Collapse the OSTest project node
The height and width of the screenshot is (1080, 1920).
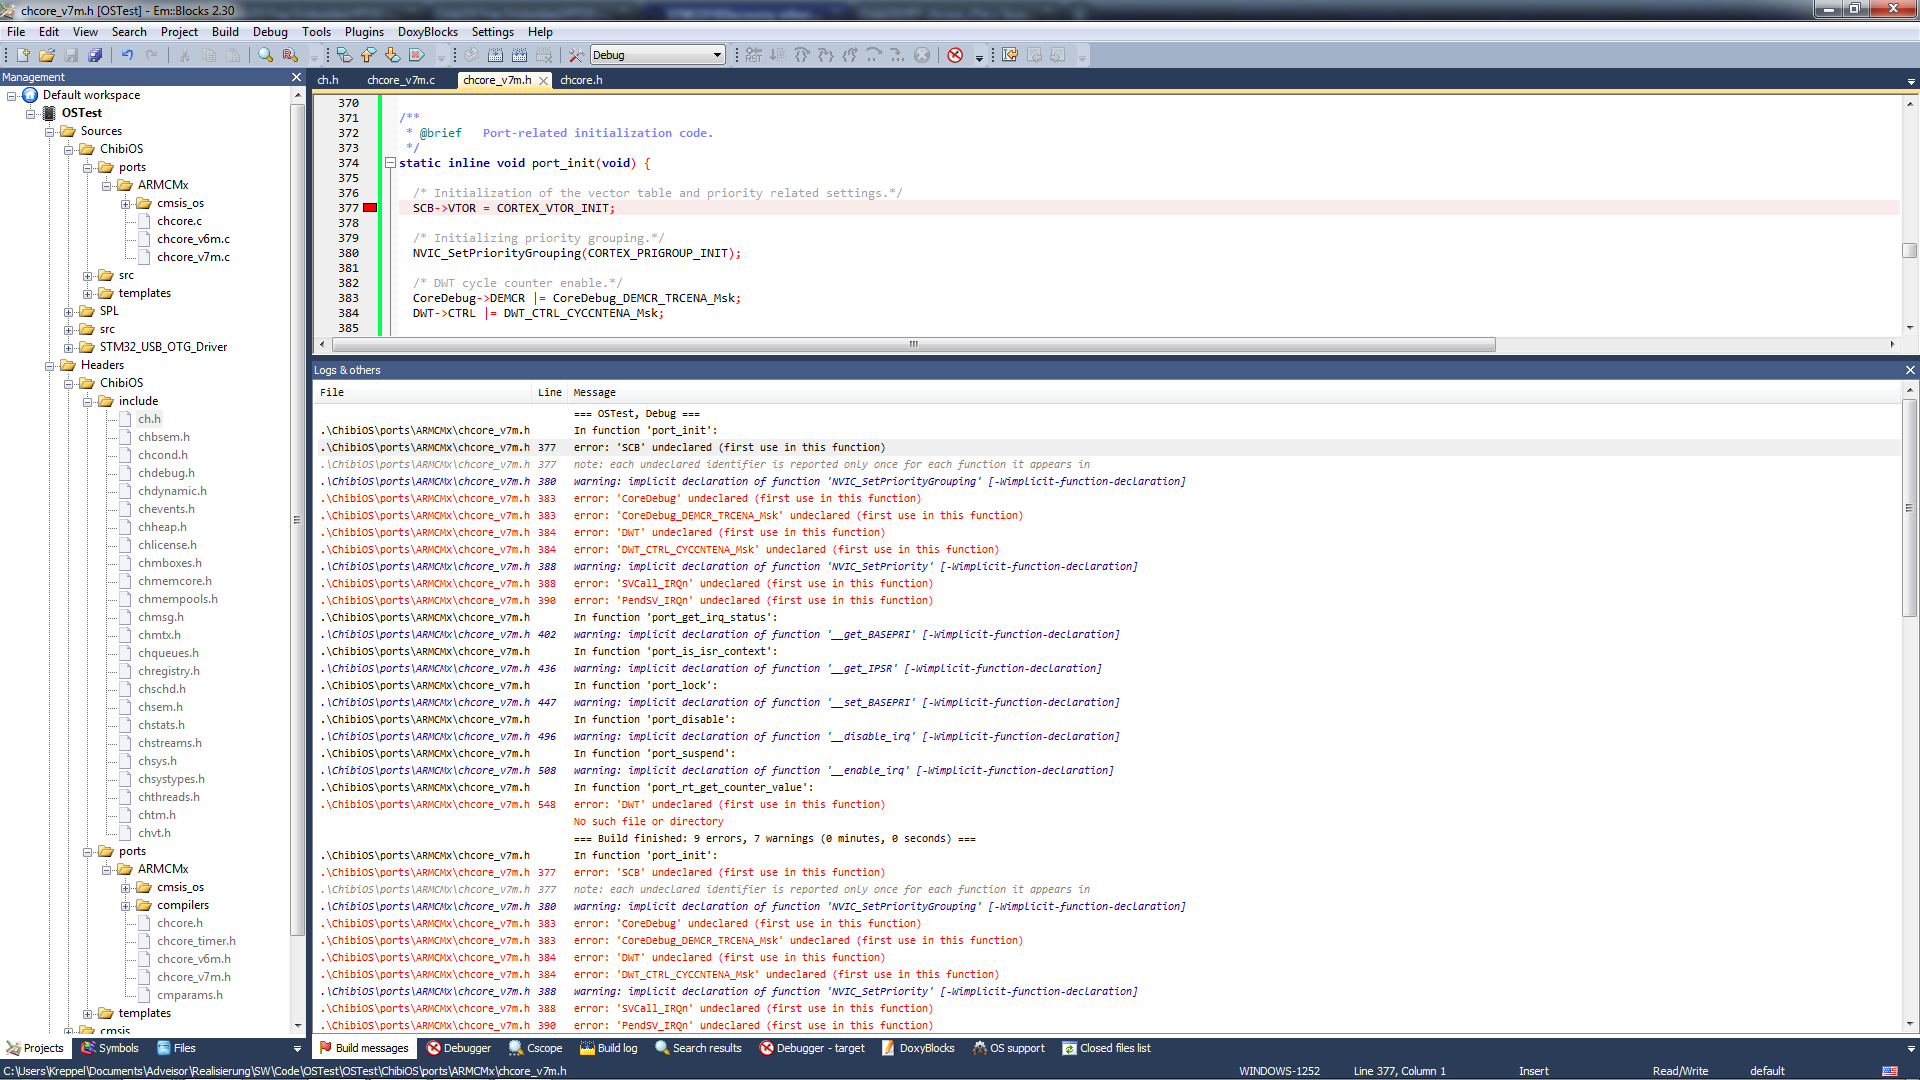tap(31, 113)
